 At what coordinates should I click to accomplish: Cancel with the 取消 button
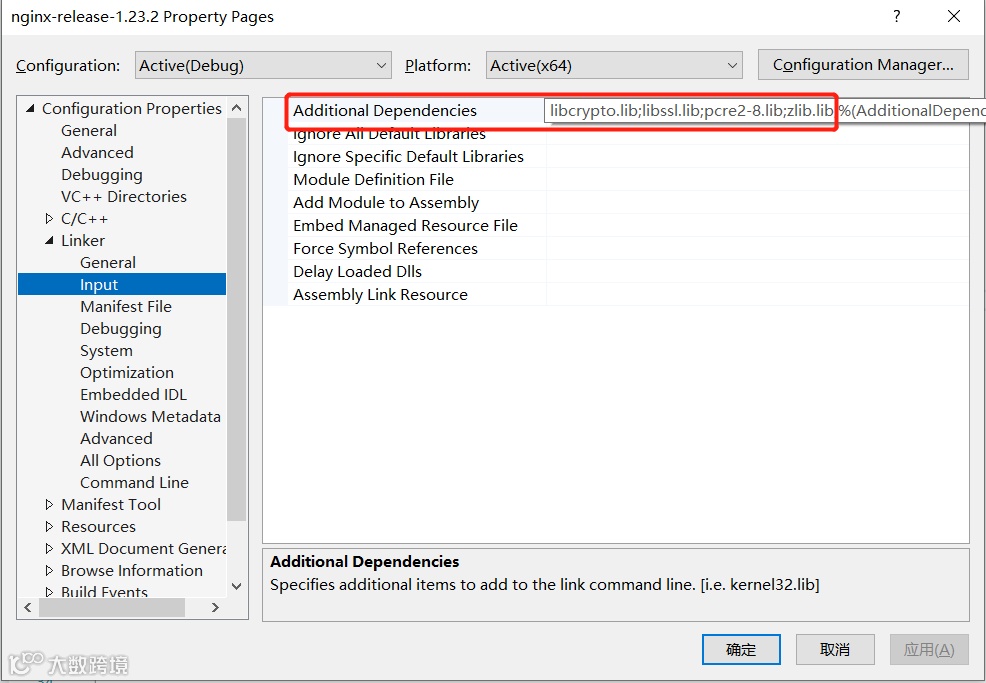click(835, 650)
